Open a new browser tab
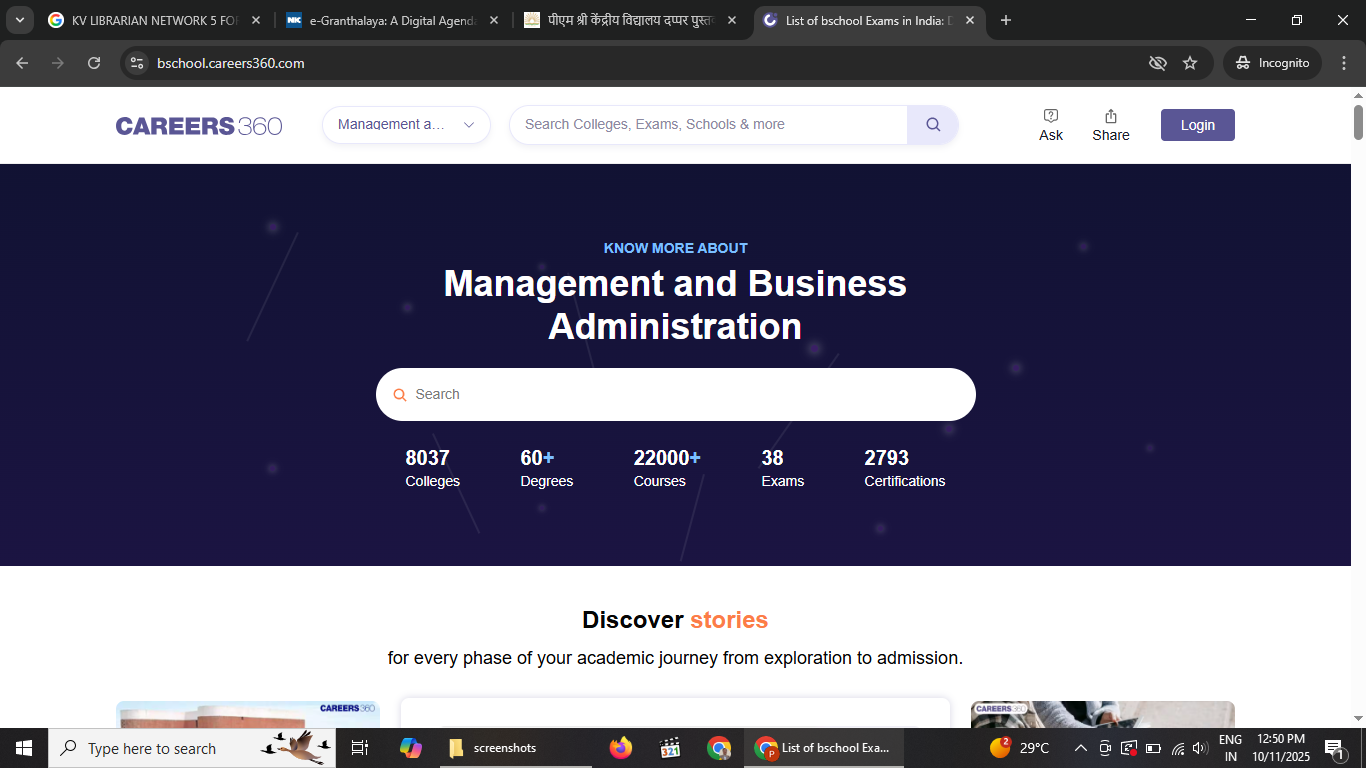 point(1006,20)
